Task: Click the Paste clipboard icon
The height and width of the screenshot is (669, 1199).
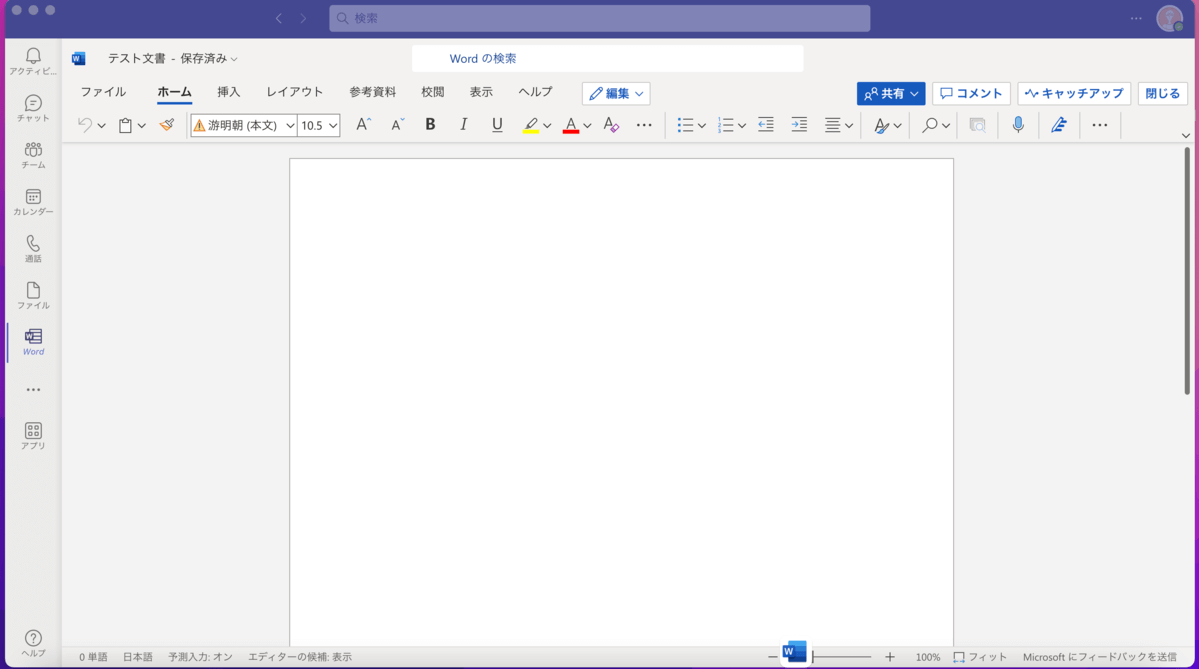Action: point(125,125)
